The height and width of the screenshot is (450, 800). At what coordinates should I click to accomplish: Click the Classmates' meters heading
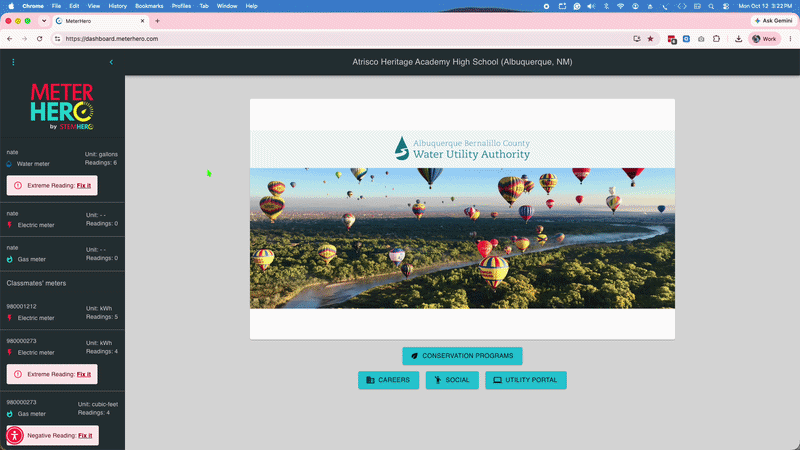(x=36, y=283)
